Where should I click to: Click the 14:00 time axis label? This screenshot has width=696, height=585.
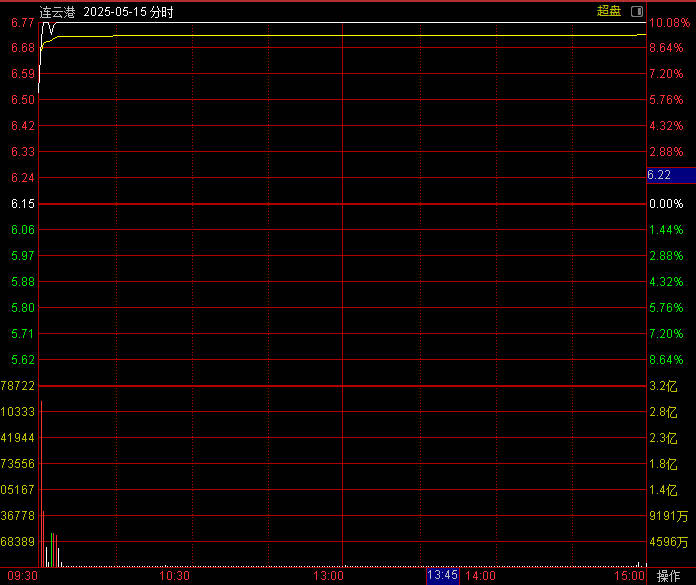point(480,576)
